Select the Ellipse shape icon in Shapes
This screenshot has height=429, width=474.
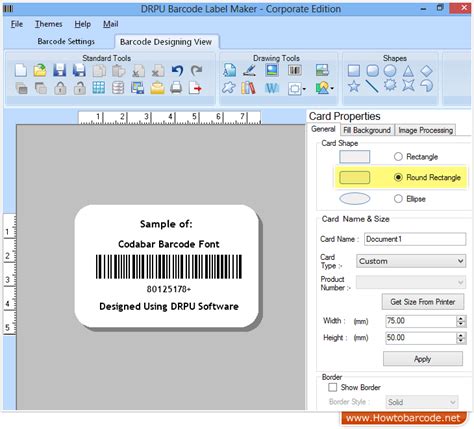point(390,71)
